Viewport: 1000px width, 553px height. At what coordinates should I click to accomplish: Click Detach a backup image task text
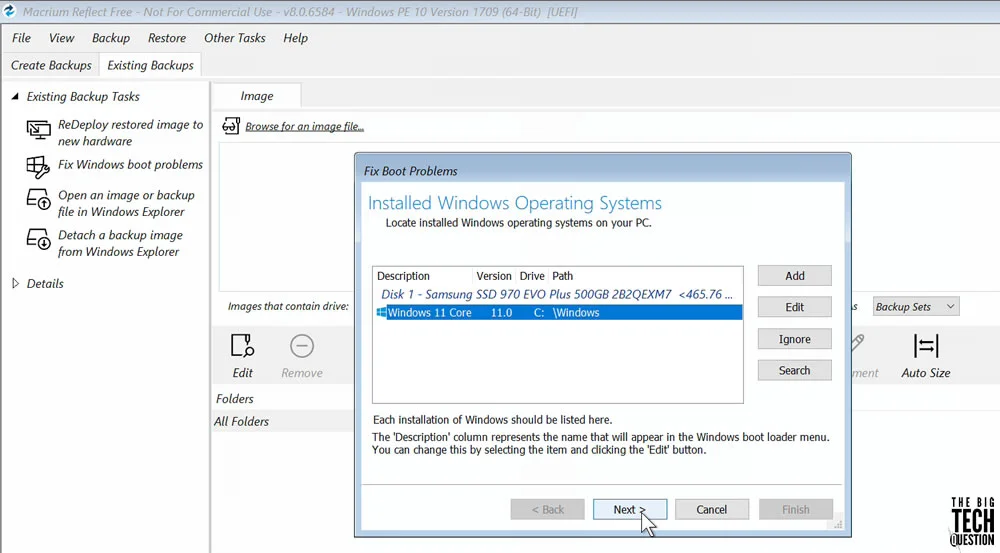click(121, 243)
